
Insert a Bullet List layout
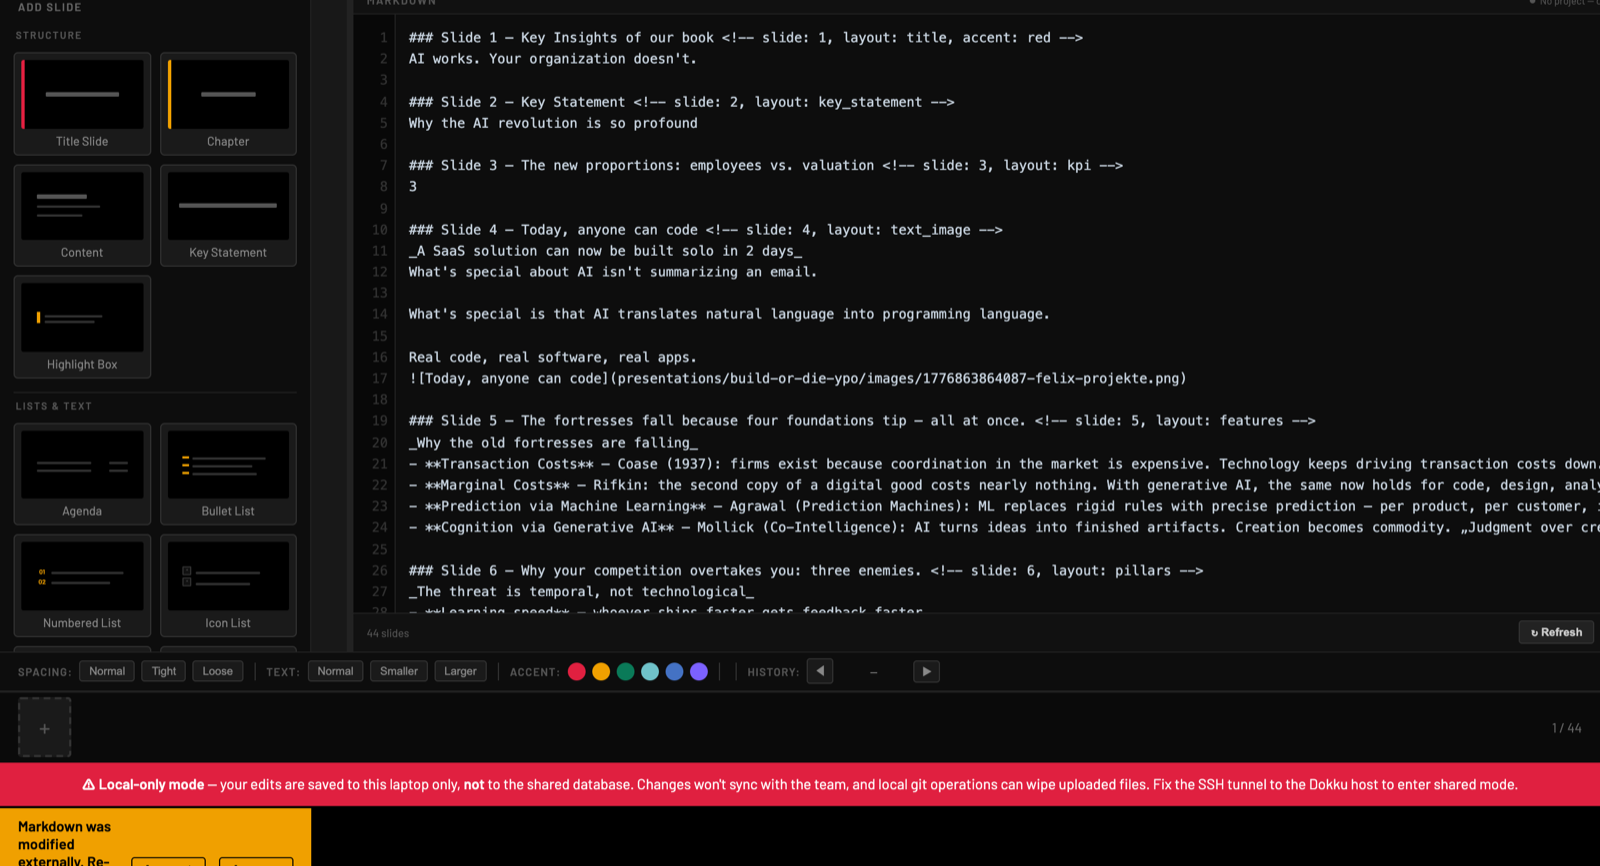click(x=228, y=474)
